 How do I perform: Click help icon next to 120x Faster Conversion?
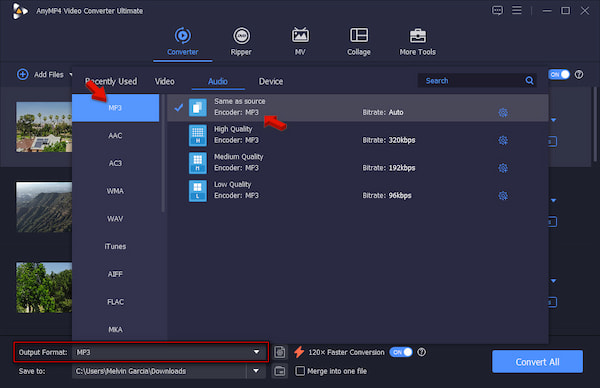pyautogui.click(x=421, y=352)
